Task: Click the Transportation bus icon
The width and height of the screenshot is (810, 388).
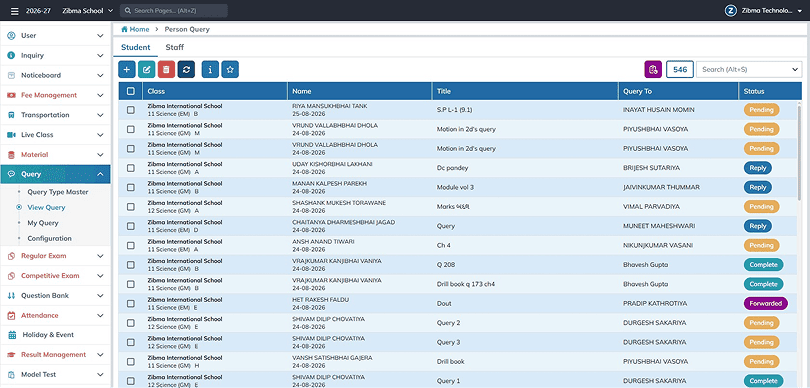Action: [x=11, y=115]
